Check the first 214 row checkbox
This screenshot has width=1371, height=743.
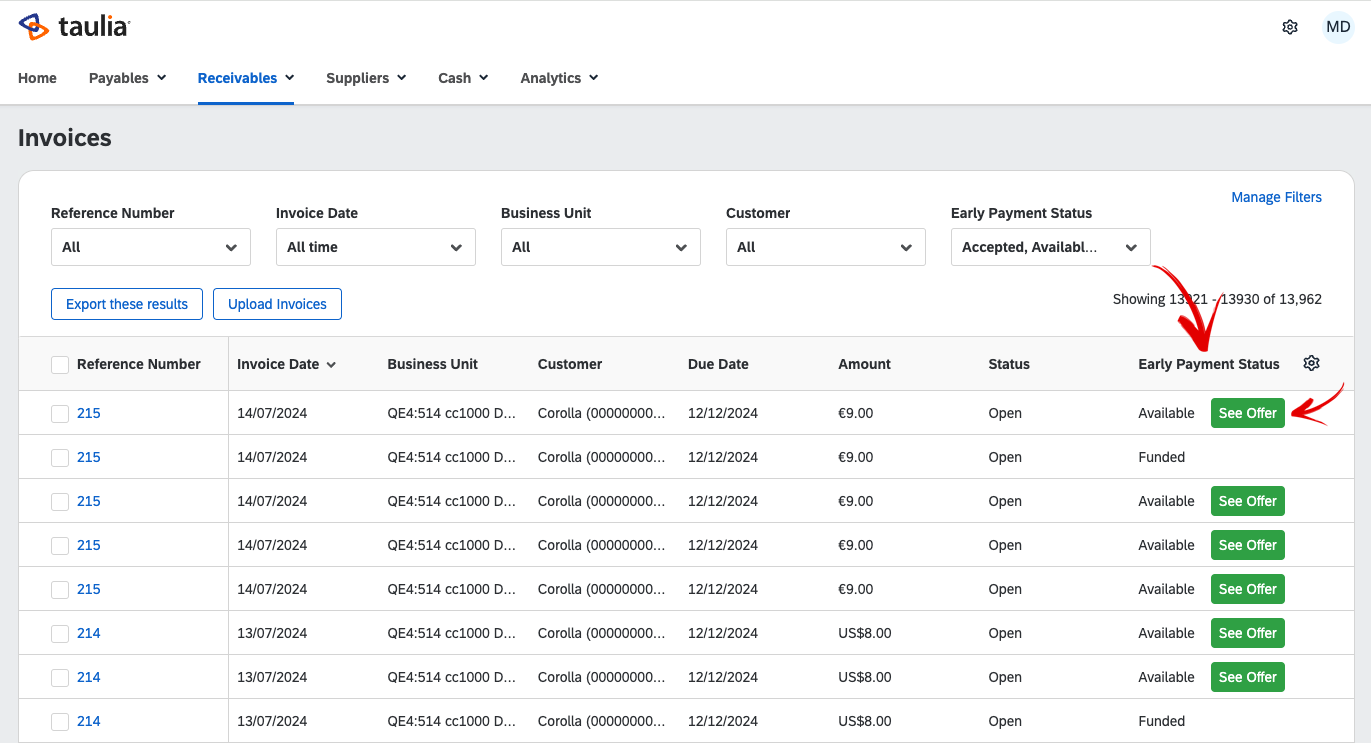pyautogui.click(x=60, y=633)
